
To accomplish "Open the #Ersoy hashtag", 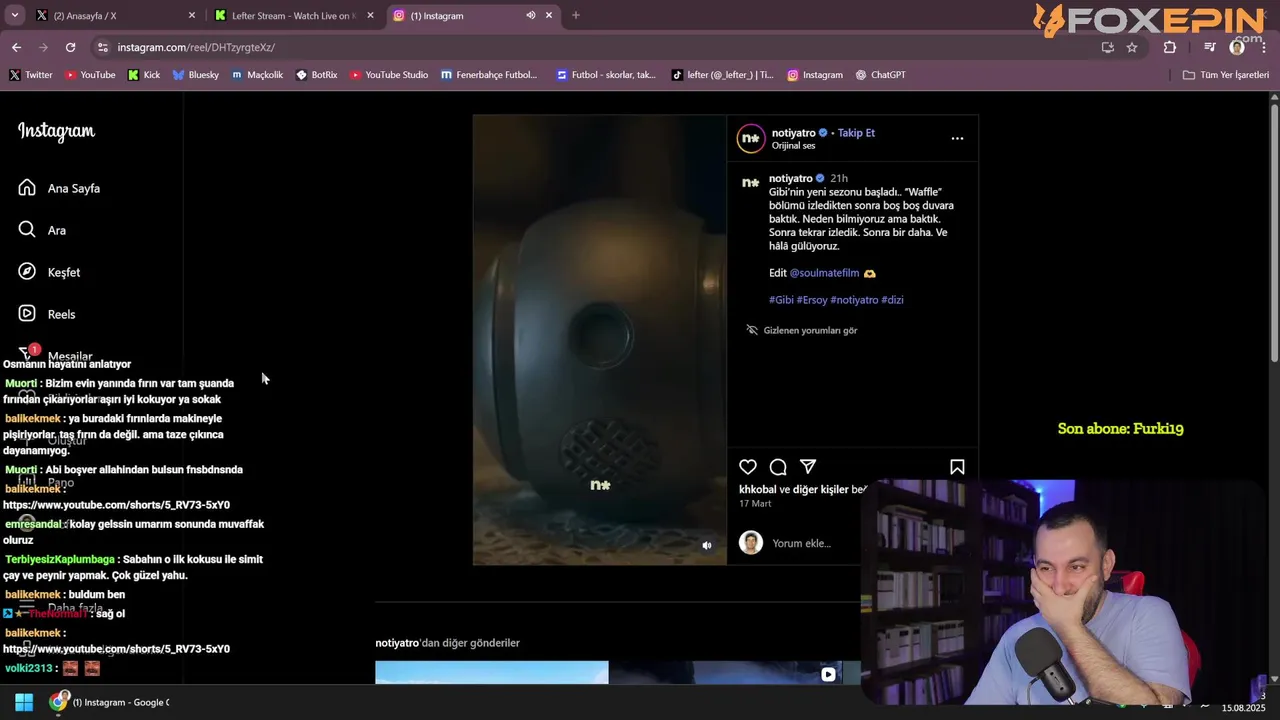I will (x=812, y=300).
